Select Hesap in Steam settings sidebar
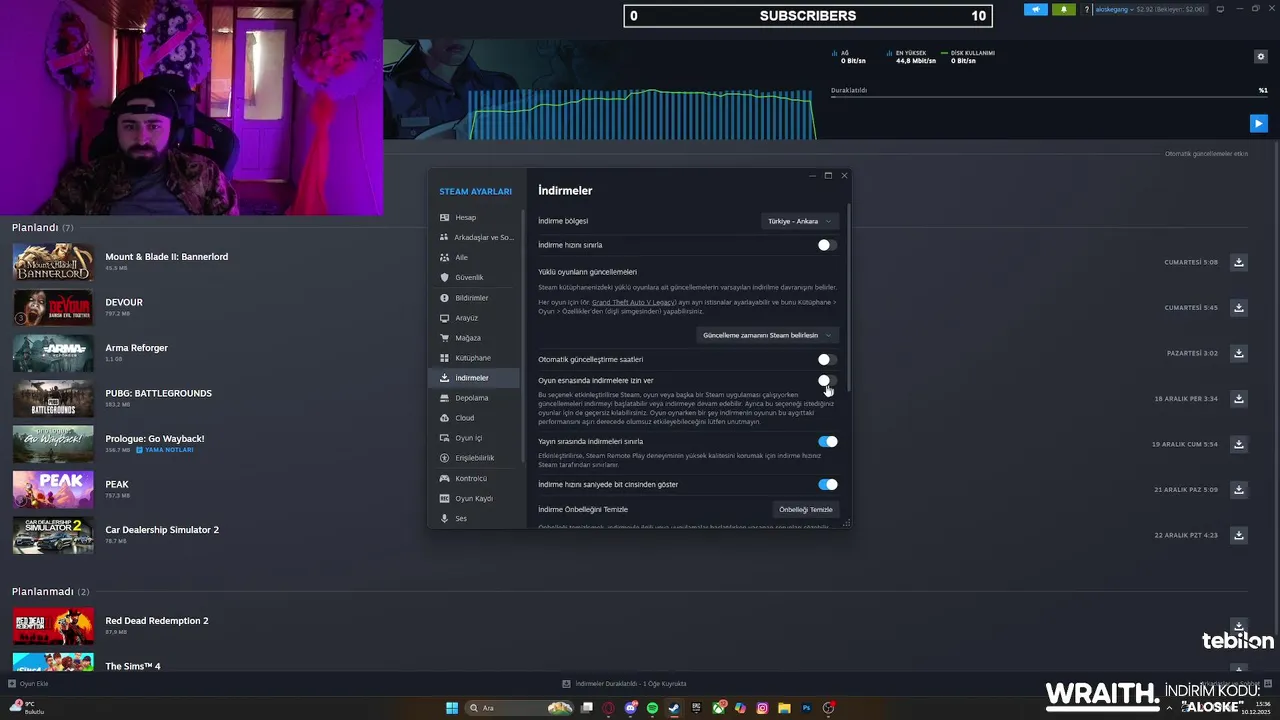This screenshot has height=720, width=1280. 474,217
